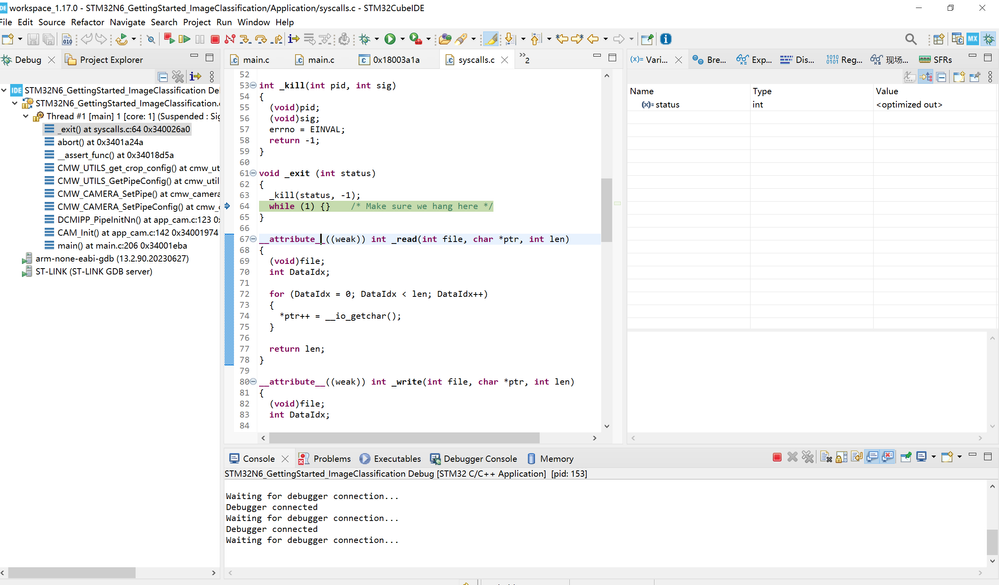Image resolution: width=999 pixels, height=585 pixels.
Task: Select the status variable row
Action: coord(667,104)
